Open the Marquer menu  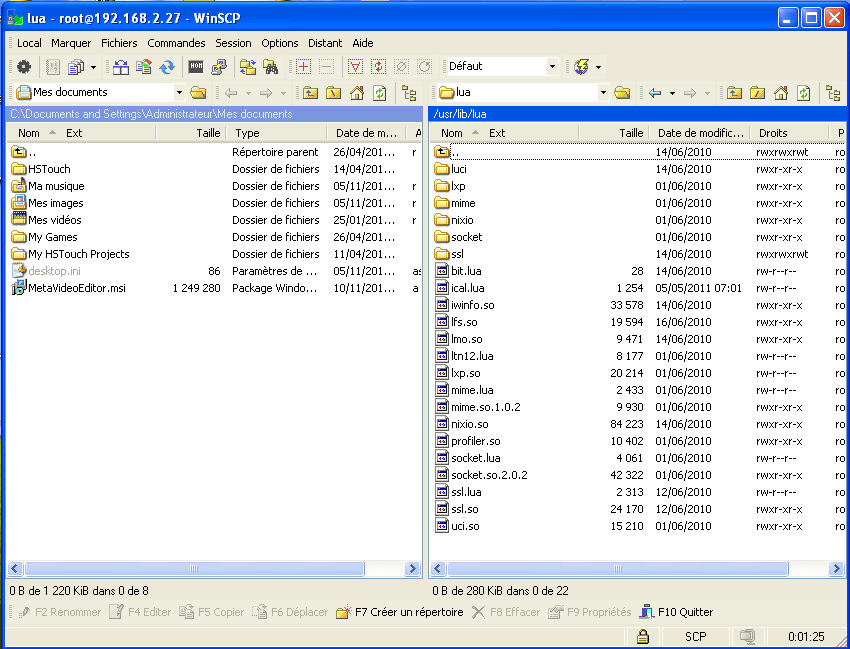(71, 43)
